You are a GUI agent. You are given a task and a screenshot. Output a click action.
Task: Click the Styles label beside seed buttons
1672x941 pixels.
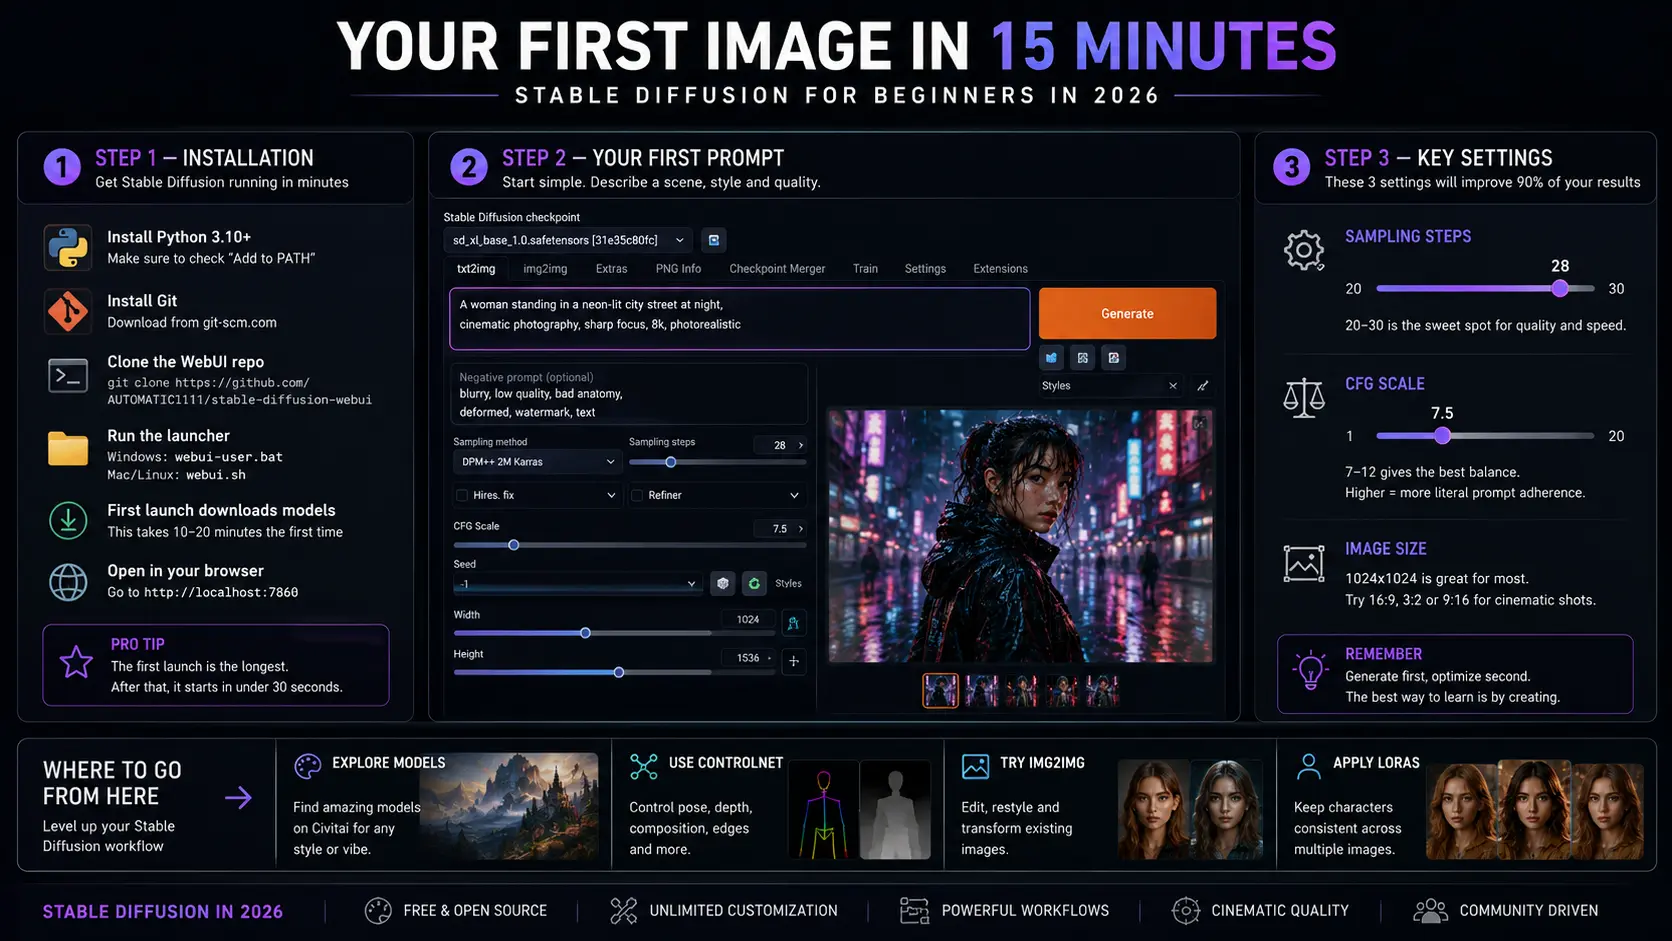[788, 583]
